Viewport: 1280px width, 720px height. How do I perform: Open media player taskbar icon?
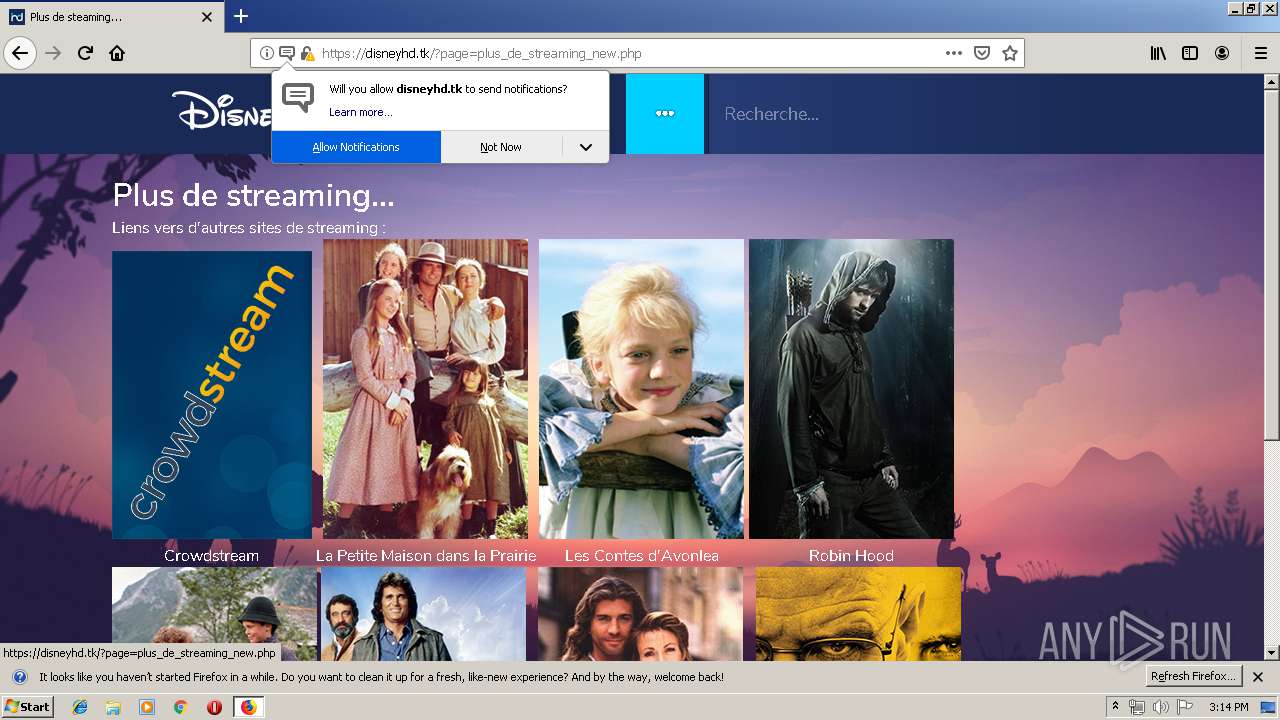(147, 707)
